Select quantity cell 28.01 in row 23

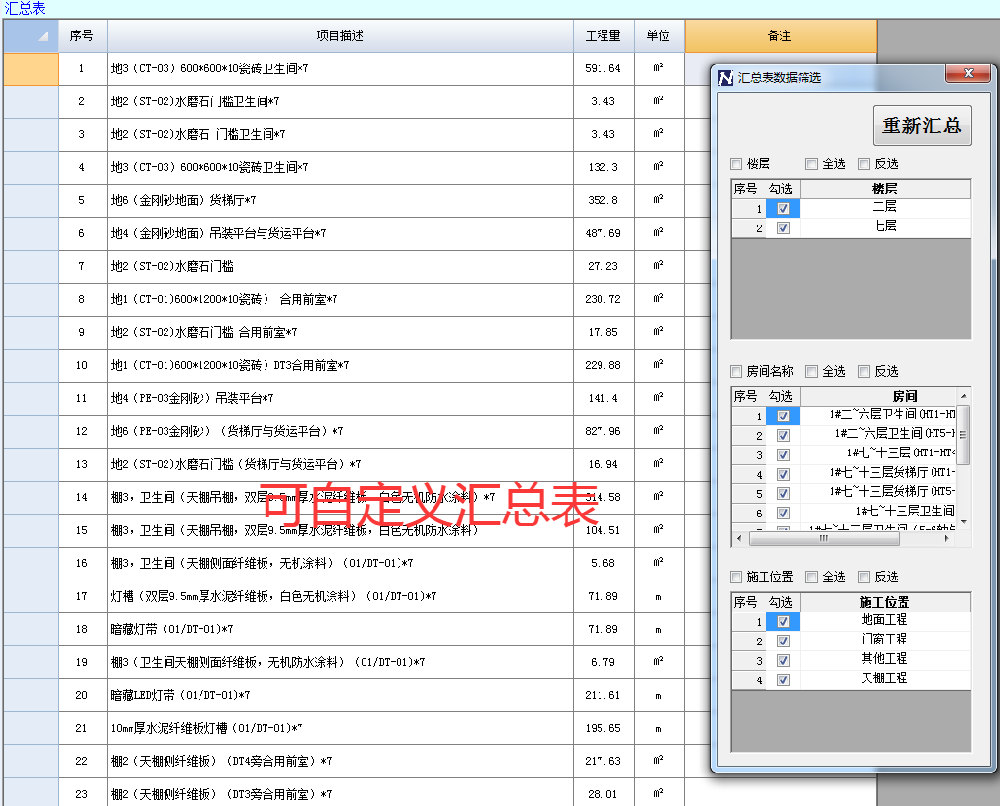pos(603,794)
